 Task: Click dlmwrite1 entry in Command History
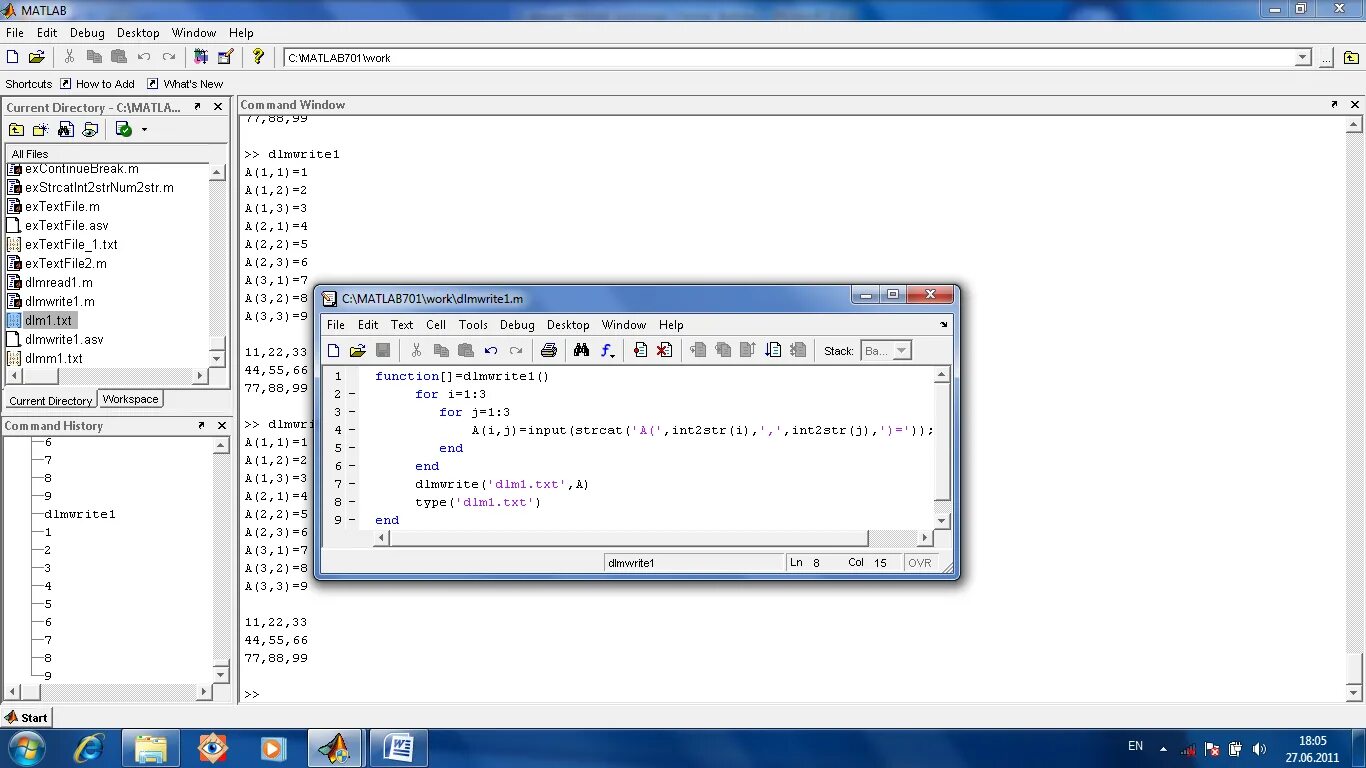coord(80,514)
